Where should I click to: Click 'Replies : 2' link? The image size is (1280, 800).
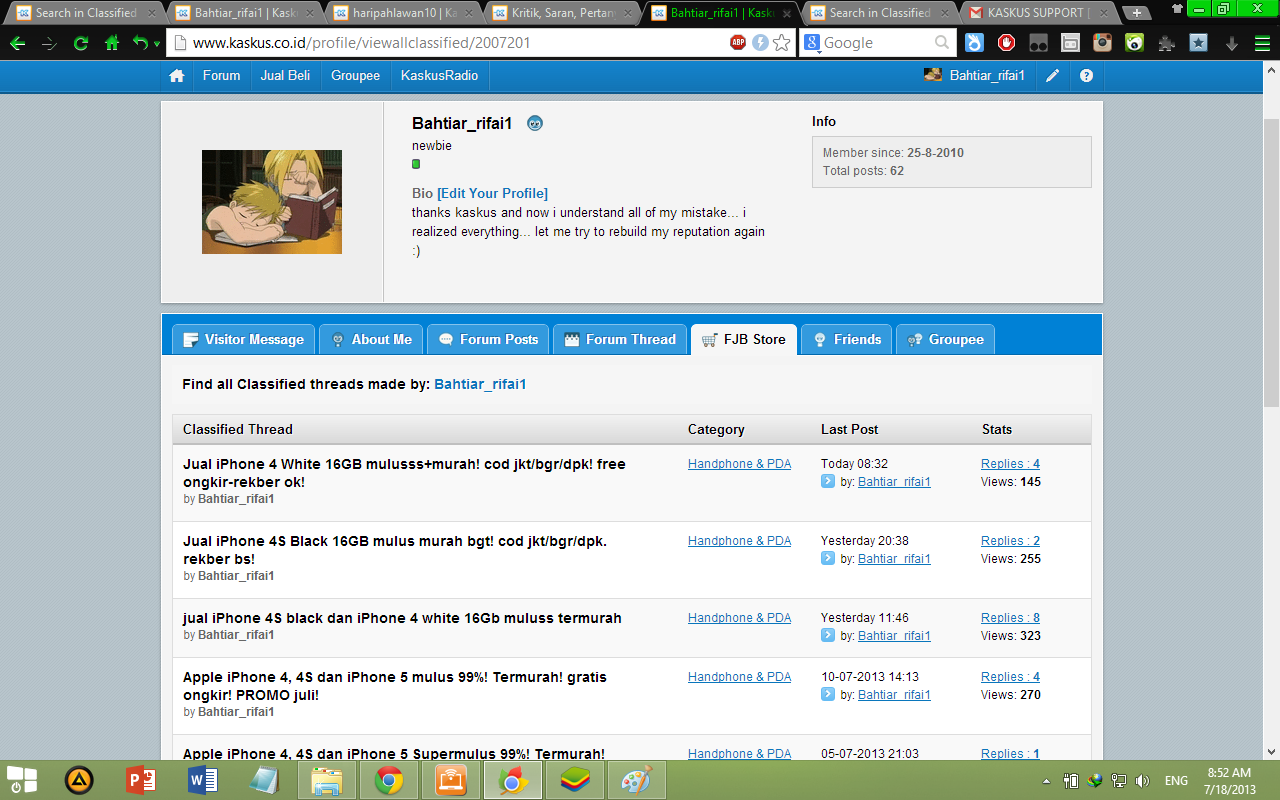click(1010, 541)
